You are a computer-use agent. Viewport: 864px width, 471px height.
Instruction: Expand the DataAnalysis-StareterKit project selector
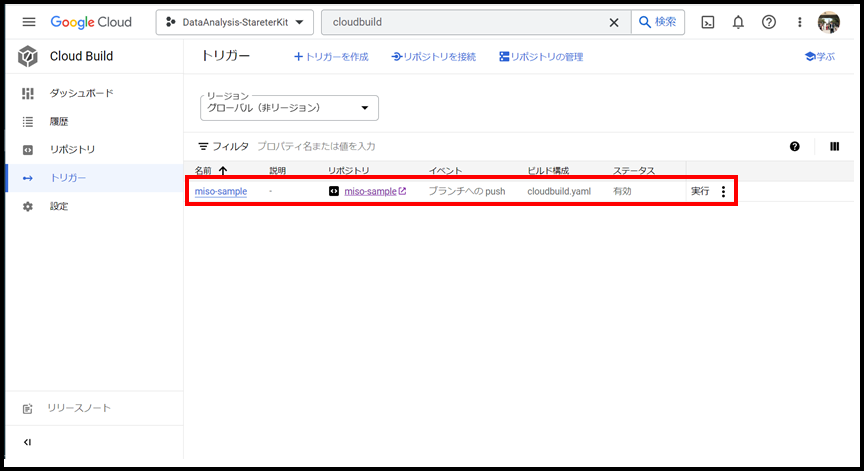[235, 22]
